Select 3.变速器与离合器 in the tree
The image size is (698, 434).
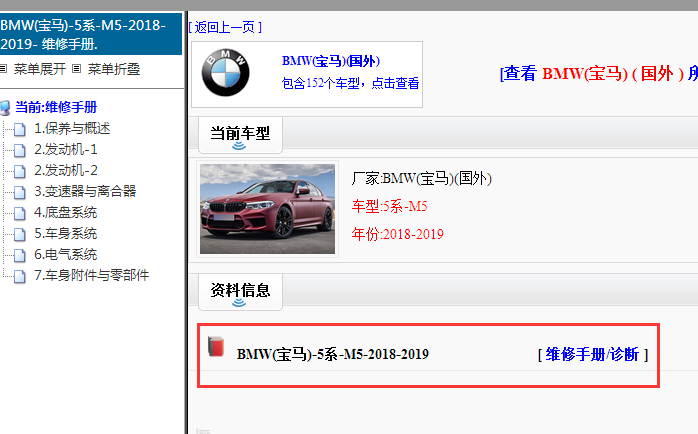coord(85,191)
